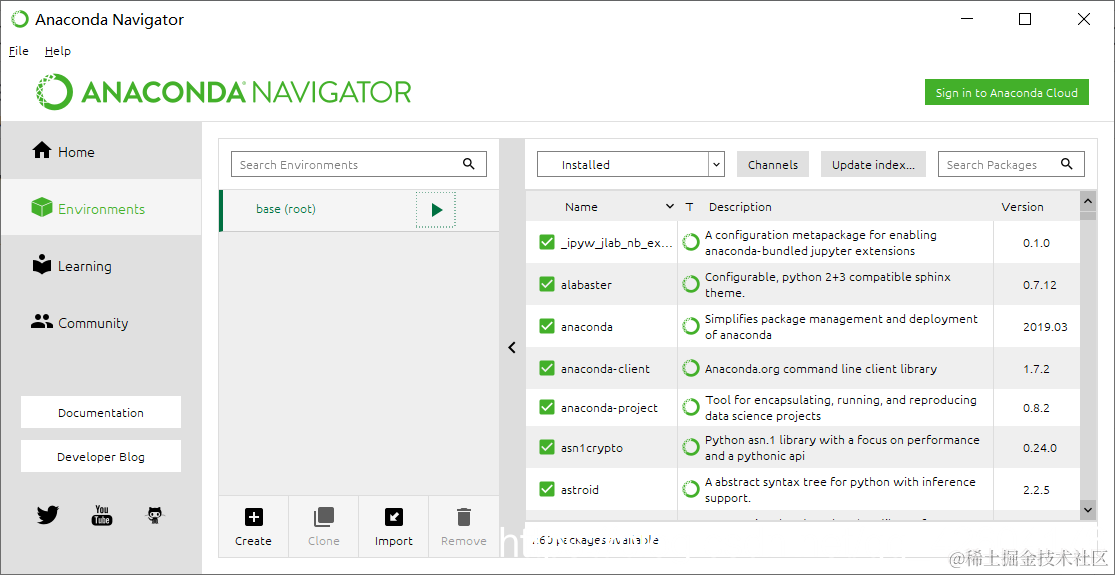Image resolution: width=1115 pixels, height=575 pixels.
Task: Click the Twitter bird icon
Action: point(48,515)
